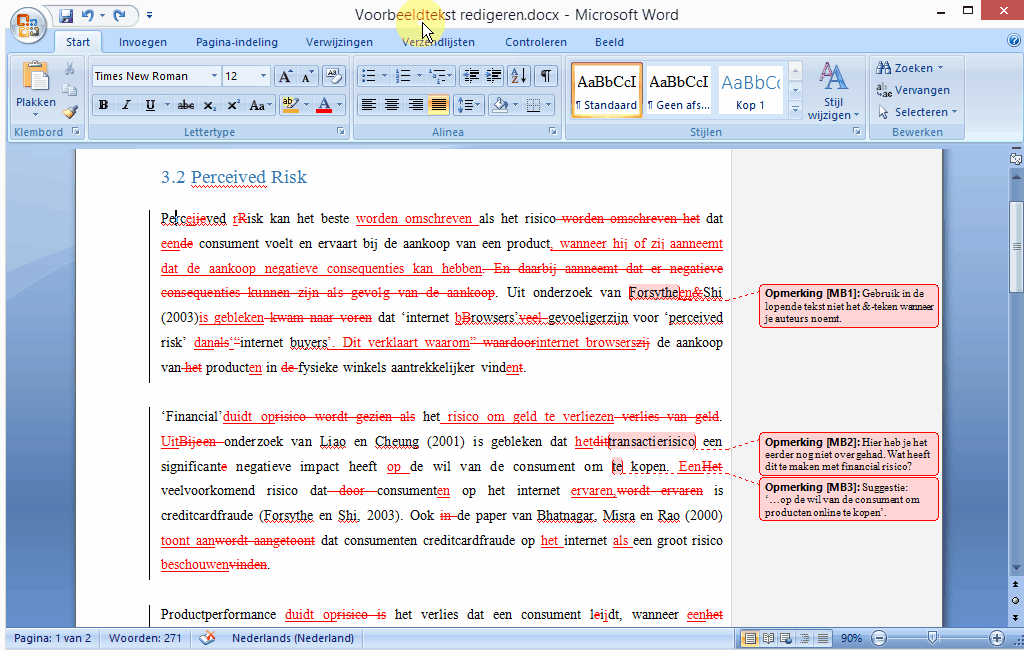
Task: Toggle Justify alignment
Action: coord(439,105)
